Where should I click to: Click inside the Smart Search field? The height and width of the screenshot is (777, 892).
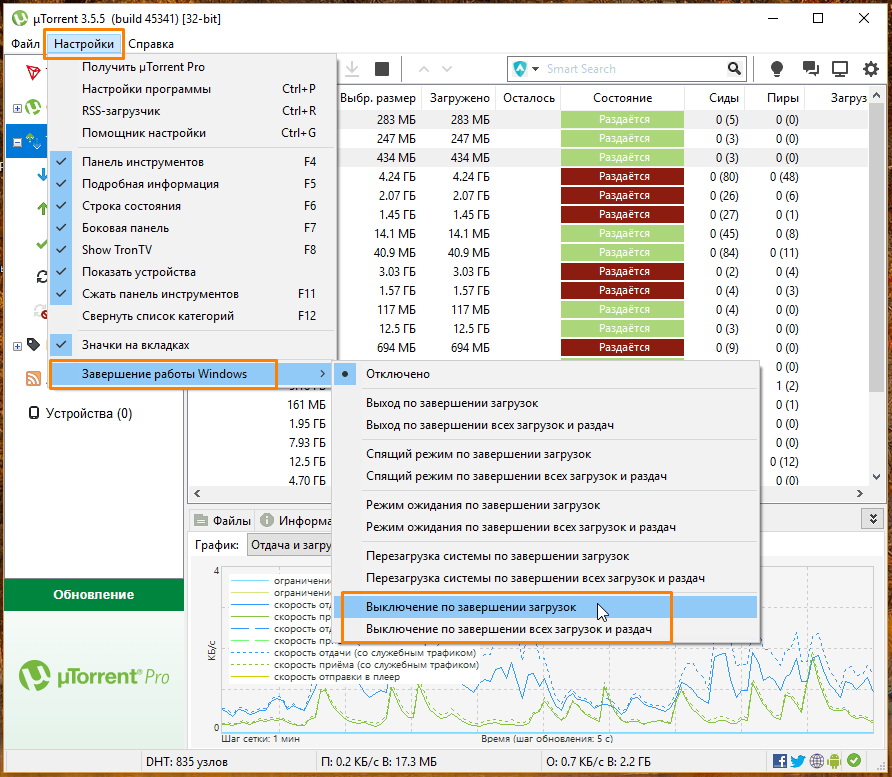click(x=634, y=69)
